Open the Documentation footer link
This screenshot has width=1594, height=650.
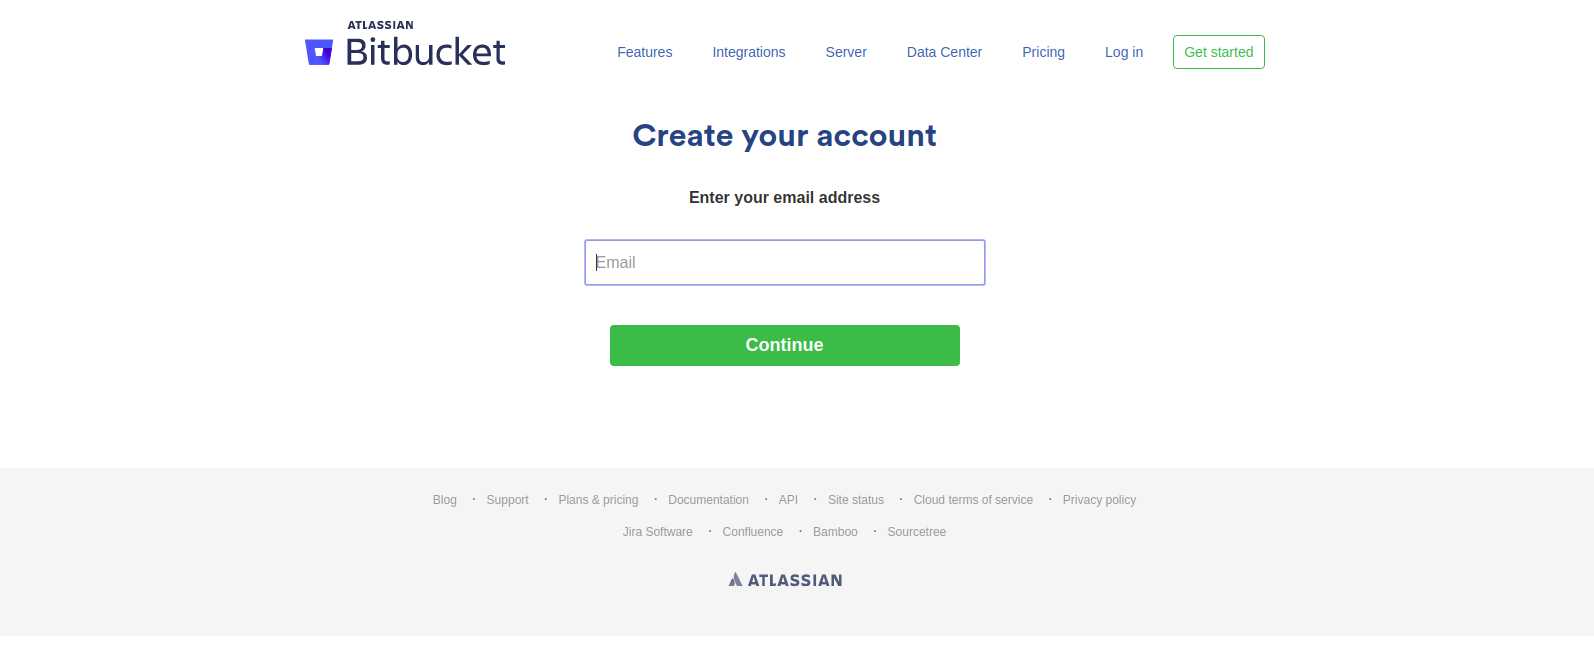[x=708, y=500]
